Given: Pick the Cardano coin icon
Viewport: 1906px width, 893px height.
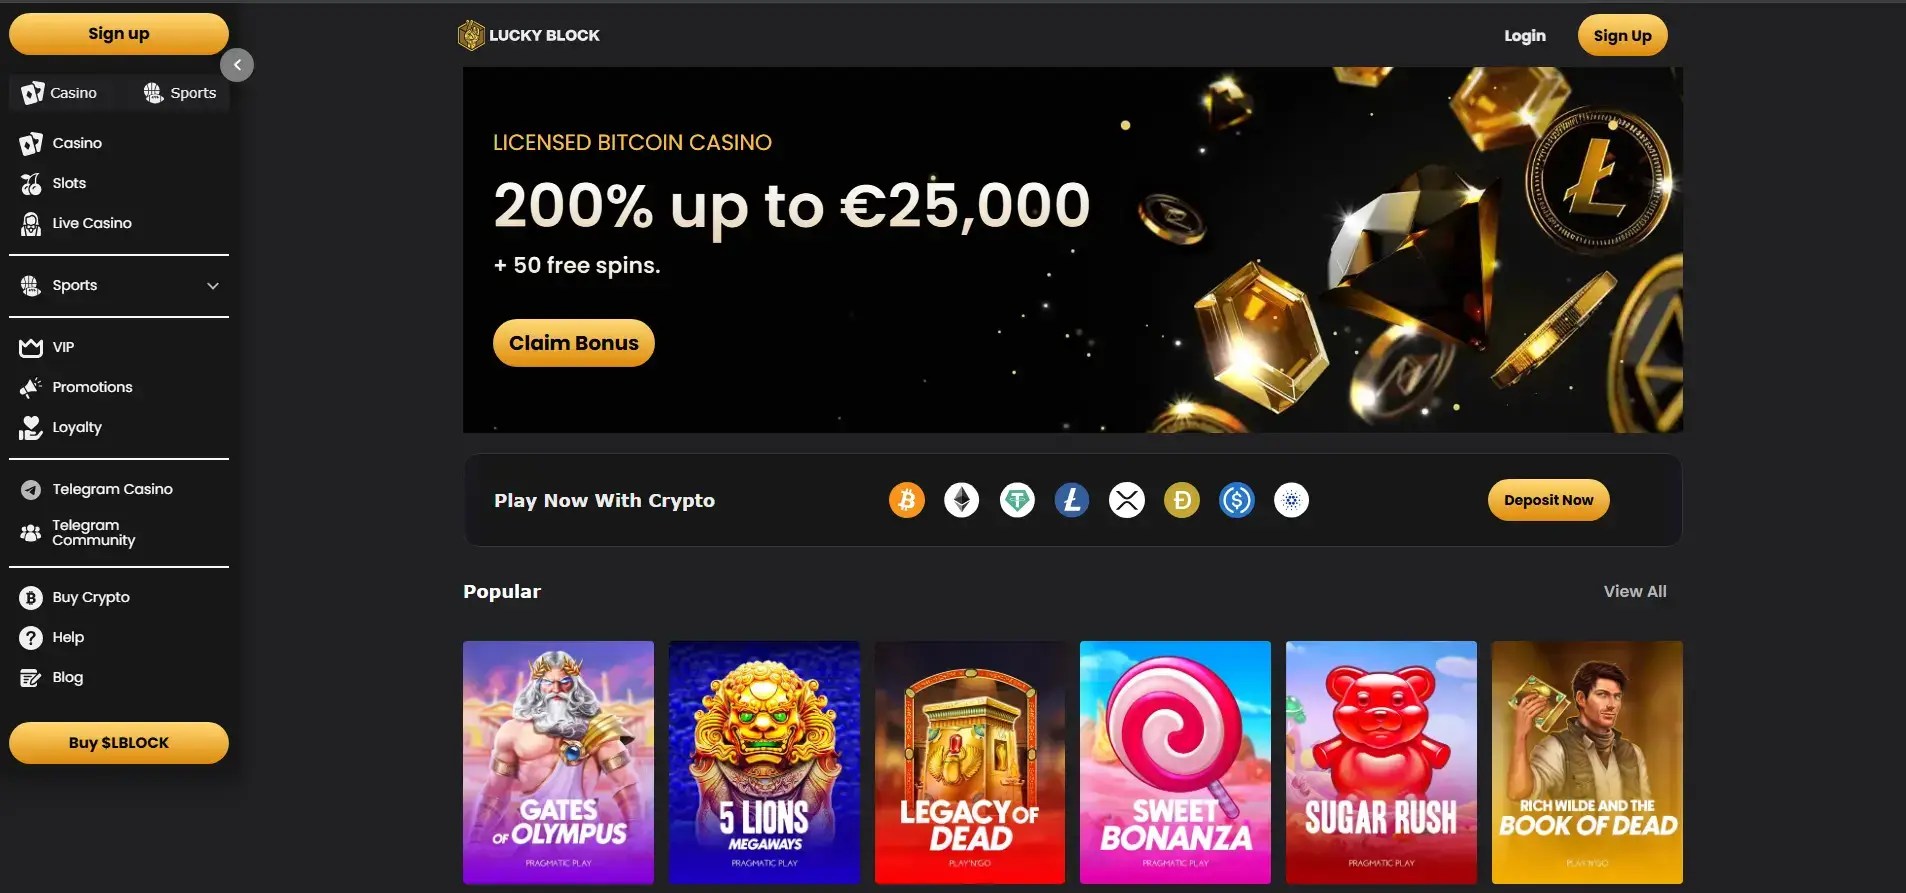Looking at the screenshot, I should (1292, 500).
